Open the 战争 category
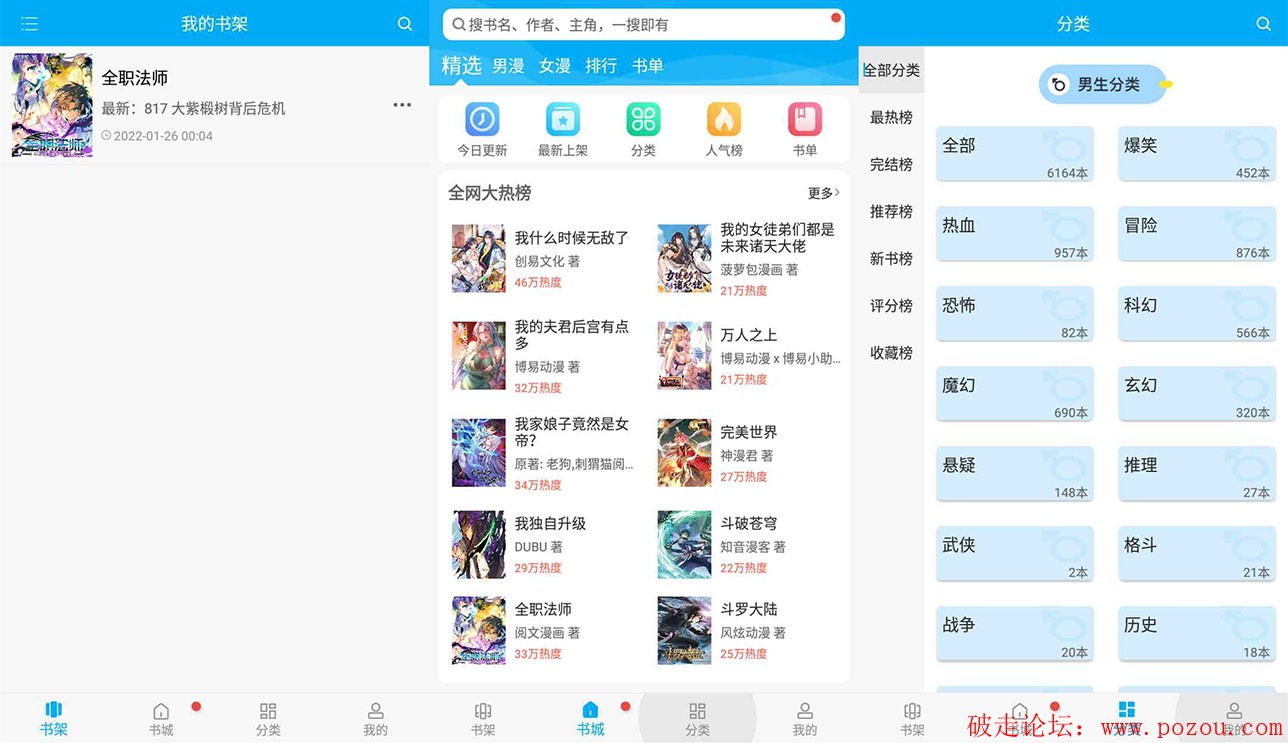The width and height of the screenshot is (1288, 743). click(1015, 636)
